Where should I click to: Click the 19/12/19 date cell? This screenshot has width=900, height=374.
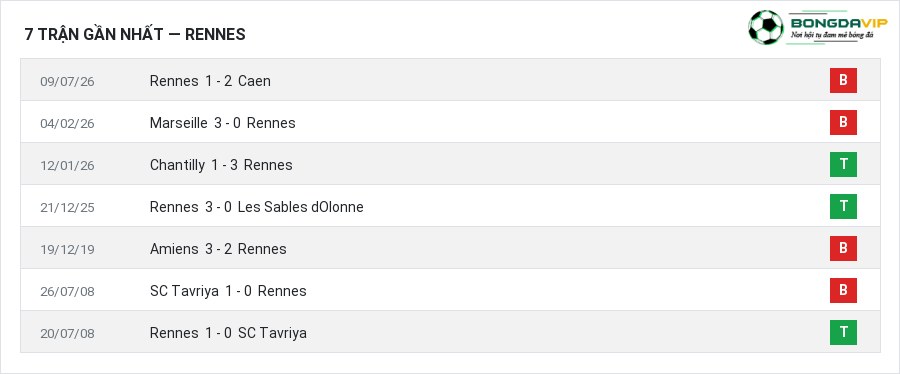pos(67,250)
